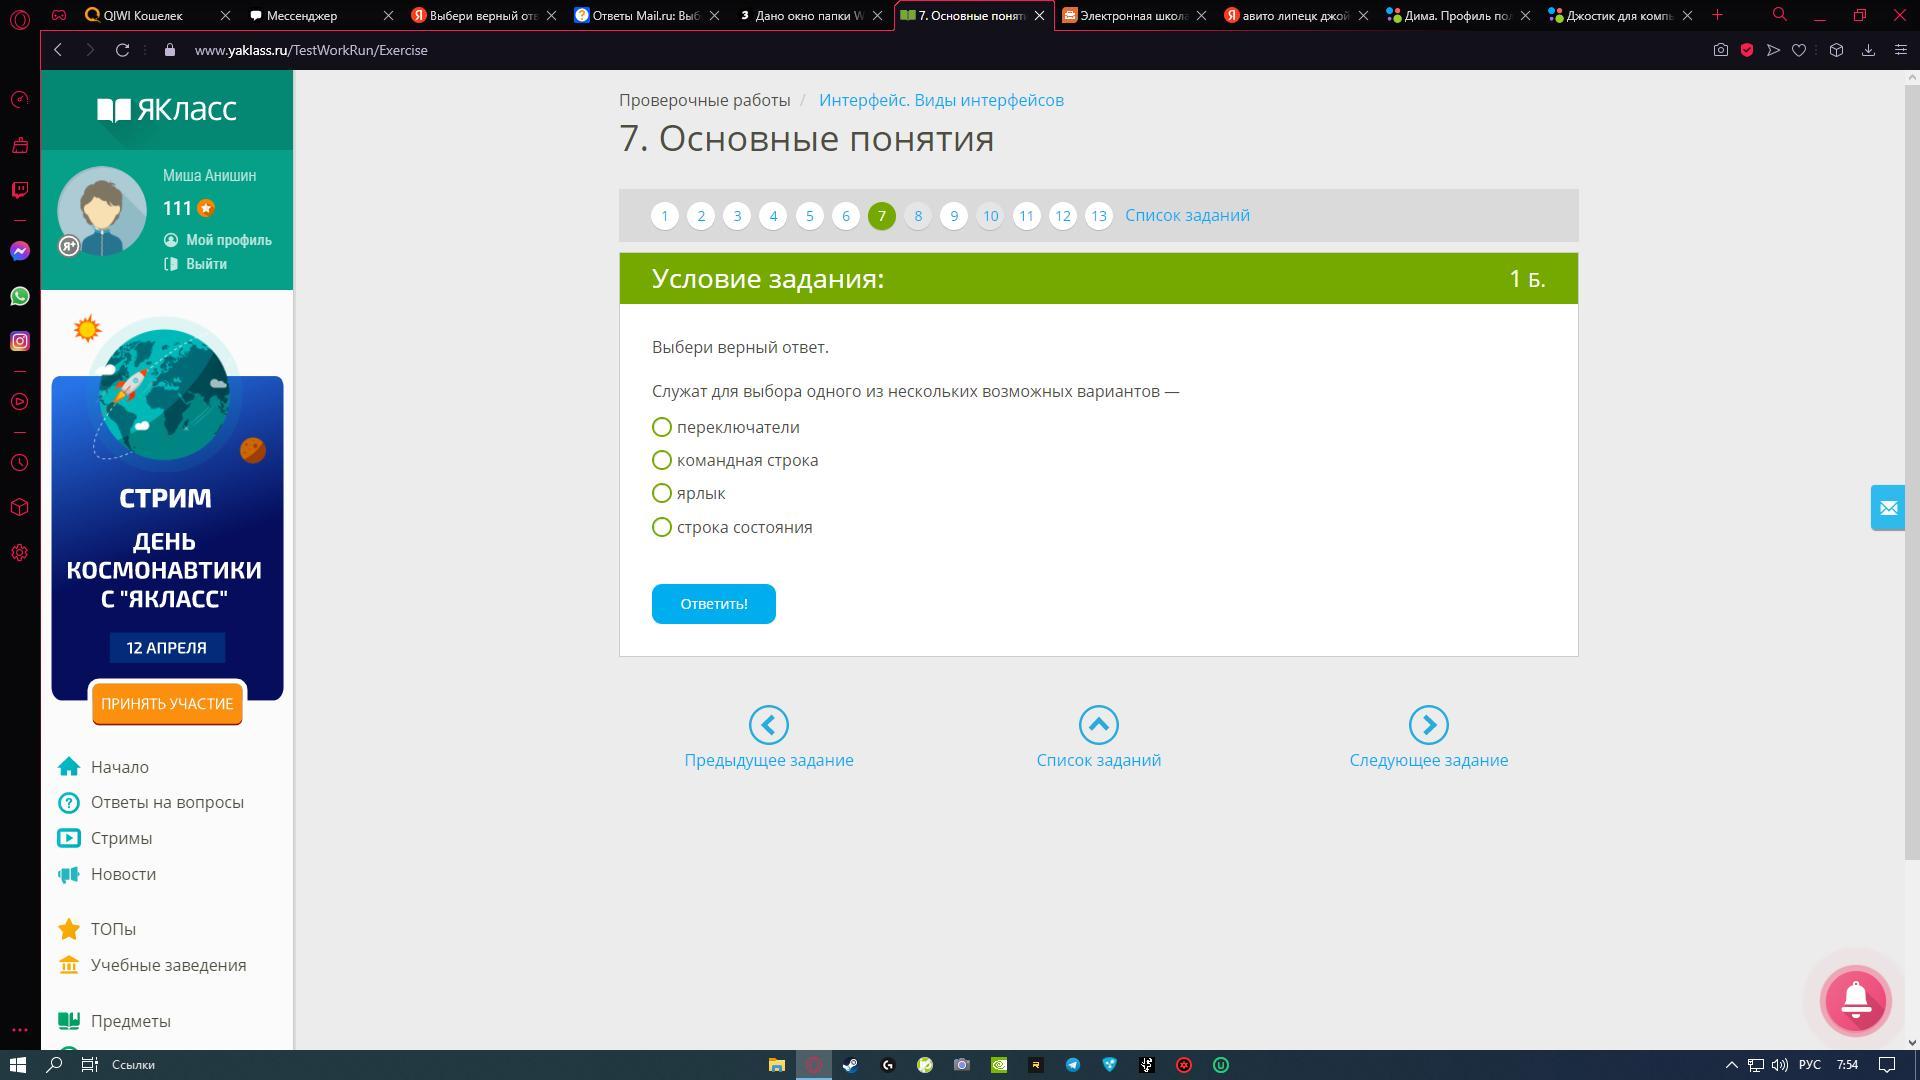Screen dimensions: 1920x1080
Task: Pick the 'ярлык' radio button
Action: 661,493
